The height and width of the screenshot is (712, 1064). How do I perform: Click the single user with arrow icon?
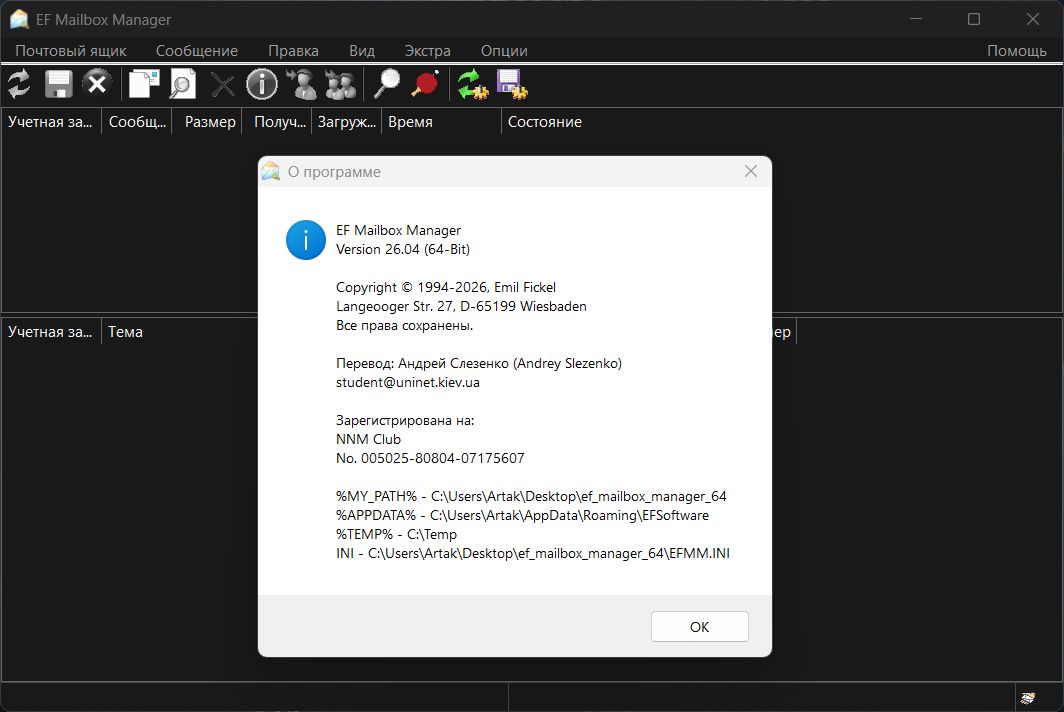coord(301,84)
